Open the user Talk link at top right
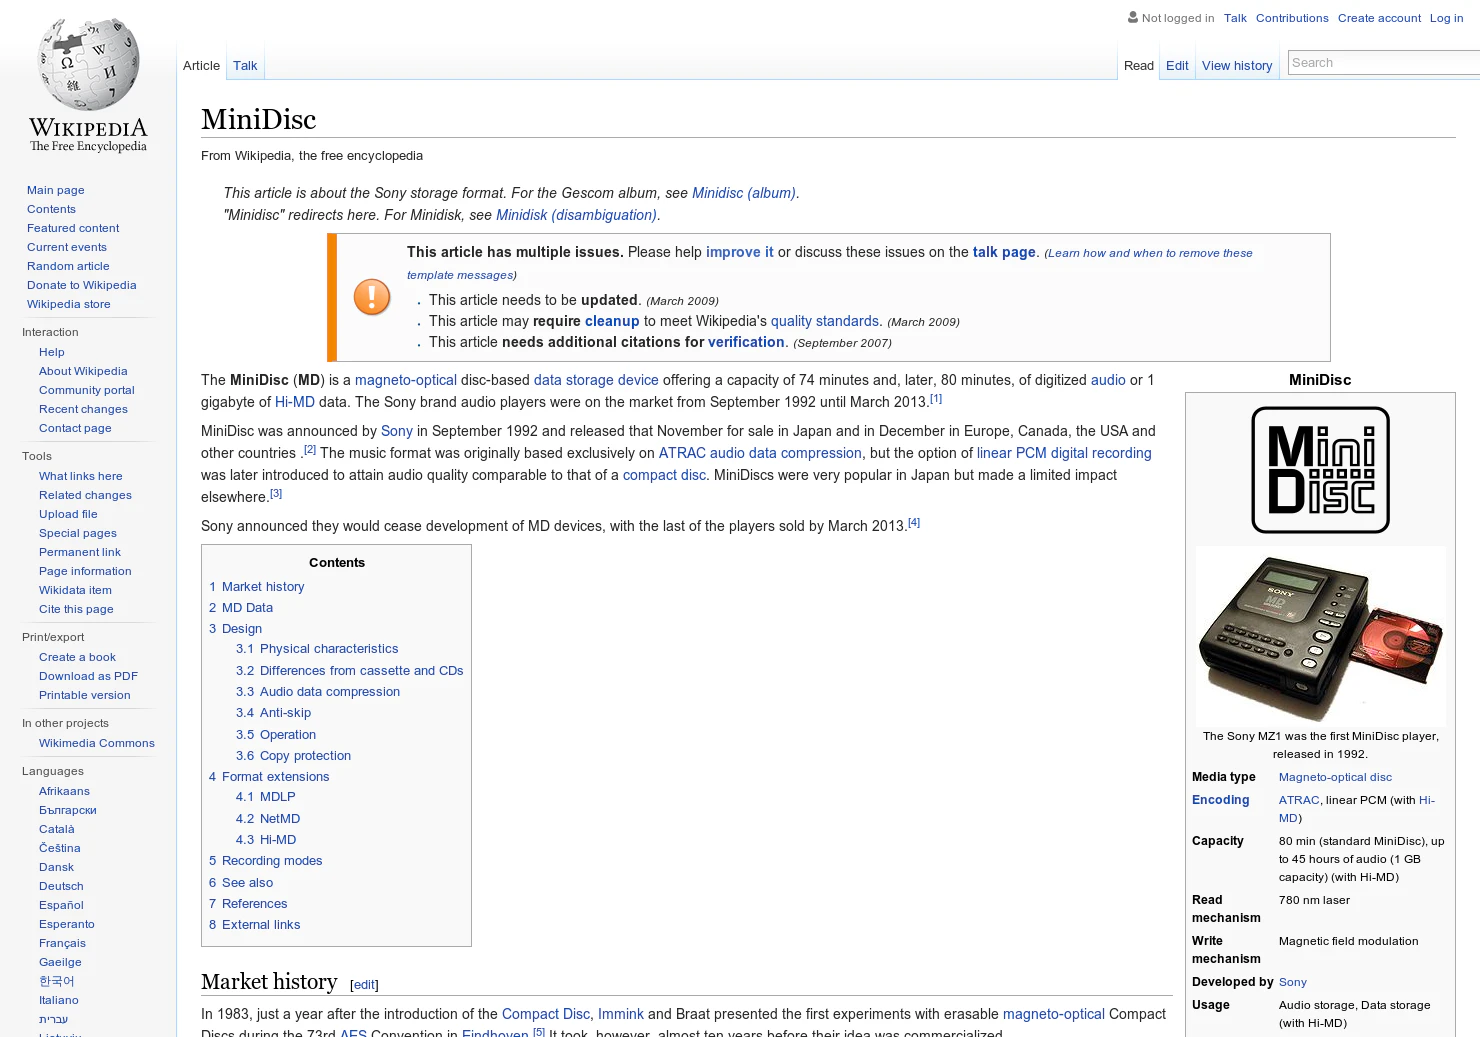Image resolution: width=1480 pixels, height=1037 pixels. click(1235, 18)
